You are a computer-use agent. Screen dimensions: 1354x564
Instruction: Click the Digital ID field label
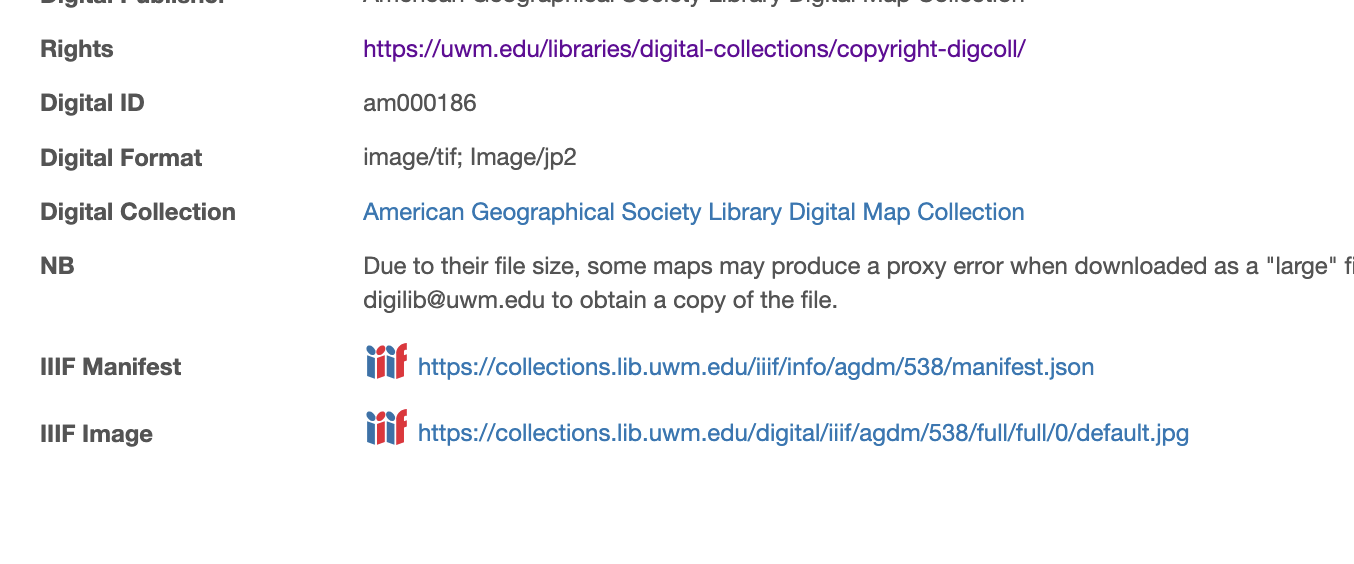92,103
